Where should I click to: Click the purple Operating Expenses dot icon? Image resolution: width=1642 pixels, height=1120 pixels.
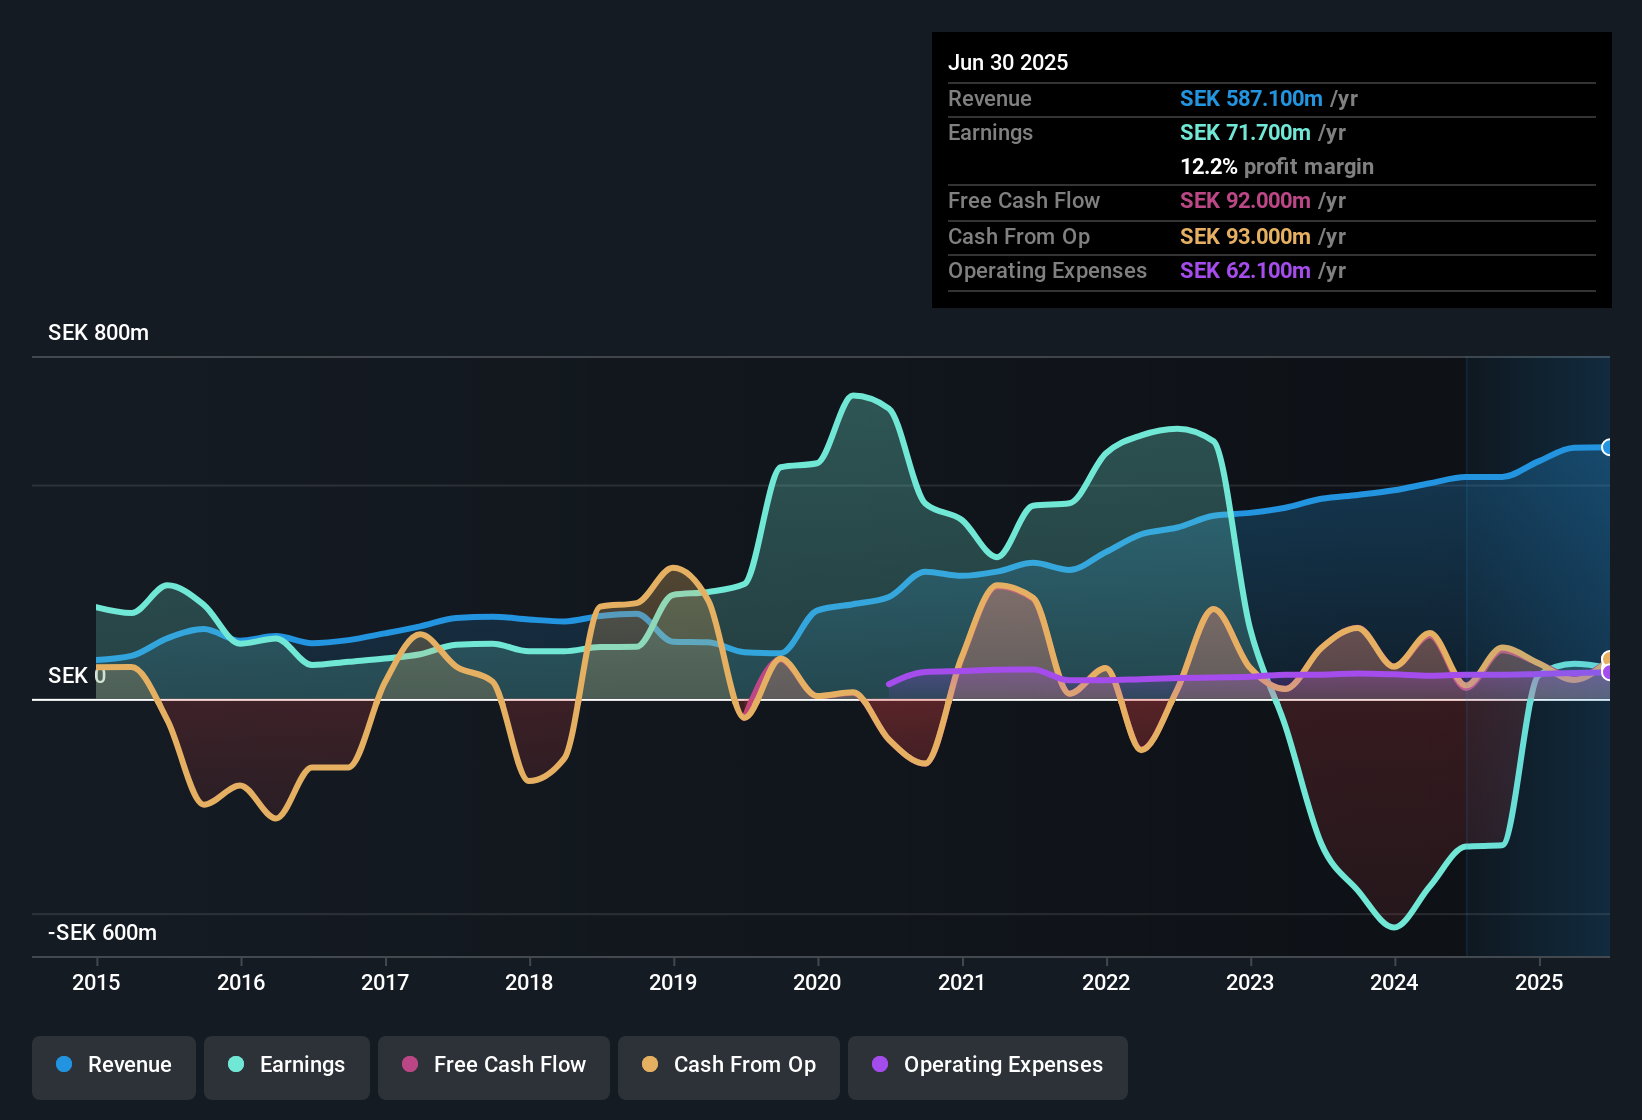point(879,1065)
